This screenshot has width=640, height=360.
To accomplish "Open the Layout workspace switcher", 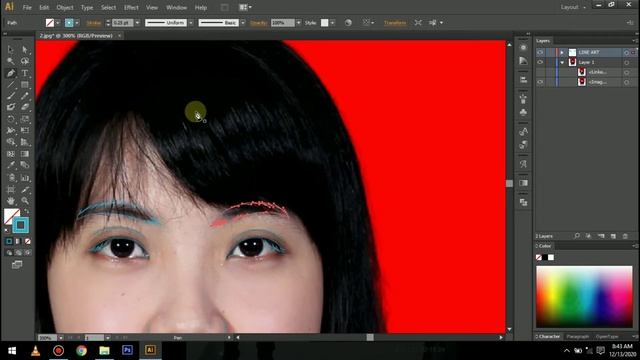I will pyautogui.click(x=573, y=7).
